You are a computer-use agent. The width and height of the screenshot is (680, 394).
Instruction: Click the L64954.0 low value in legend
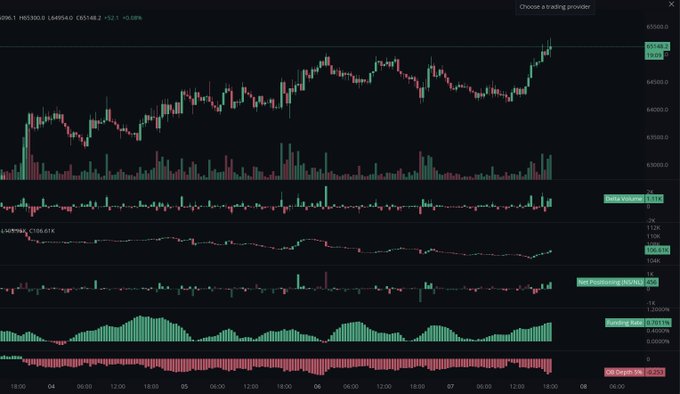point(60,18)
